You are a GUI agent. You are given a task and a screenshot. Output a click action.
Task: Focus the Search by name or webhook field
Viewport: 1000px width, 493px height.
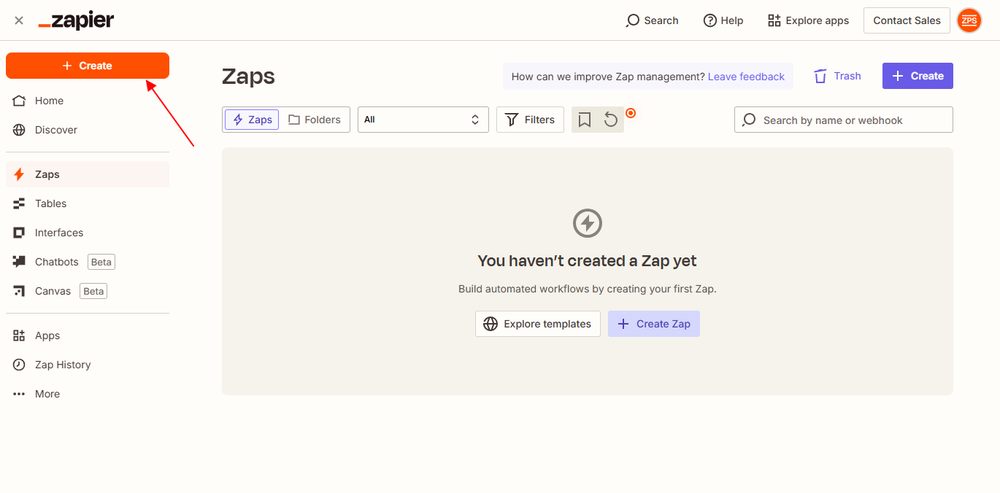tap(844, 120)
